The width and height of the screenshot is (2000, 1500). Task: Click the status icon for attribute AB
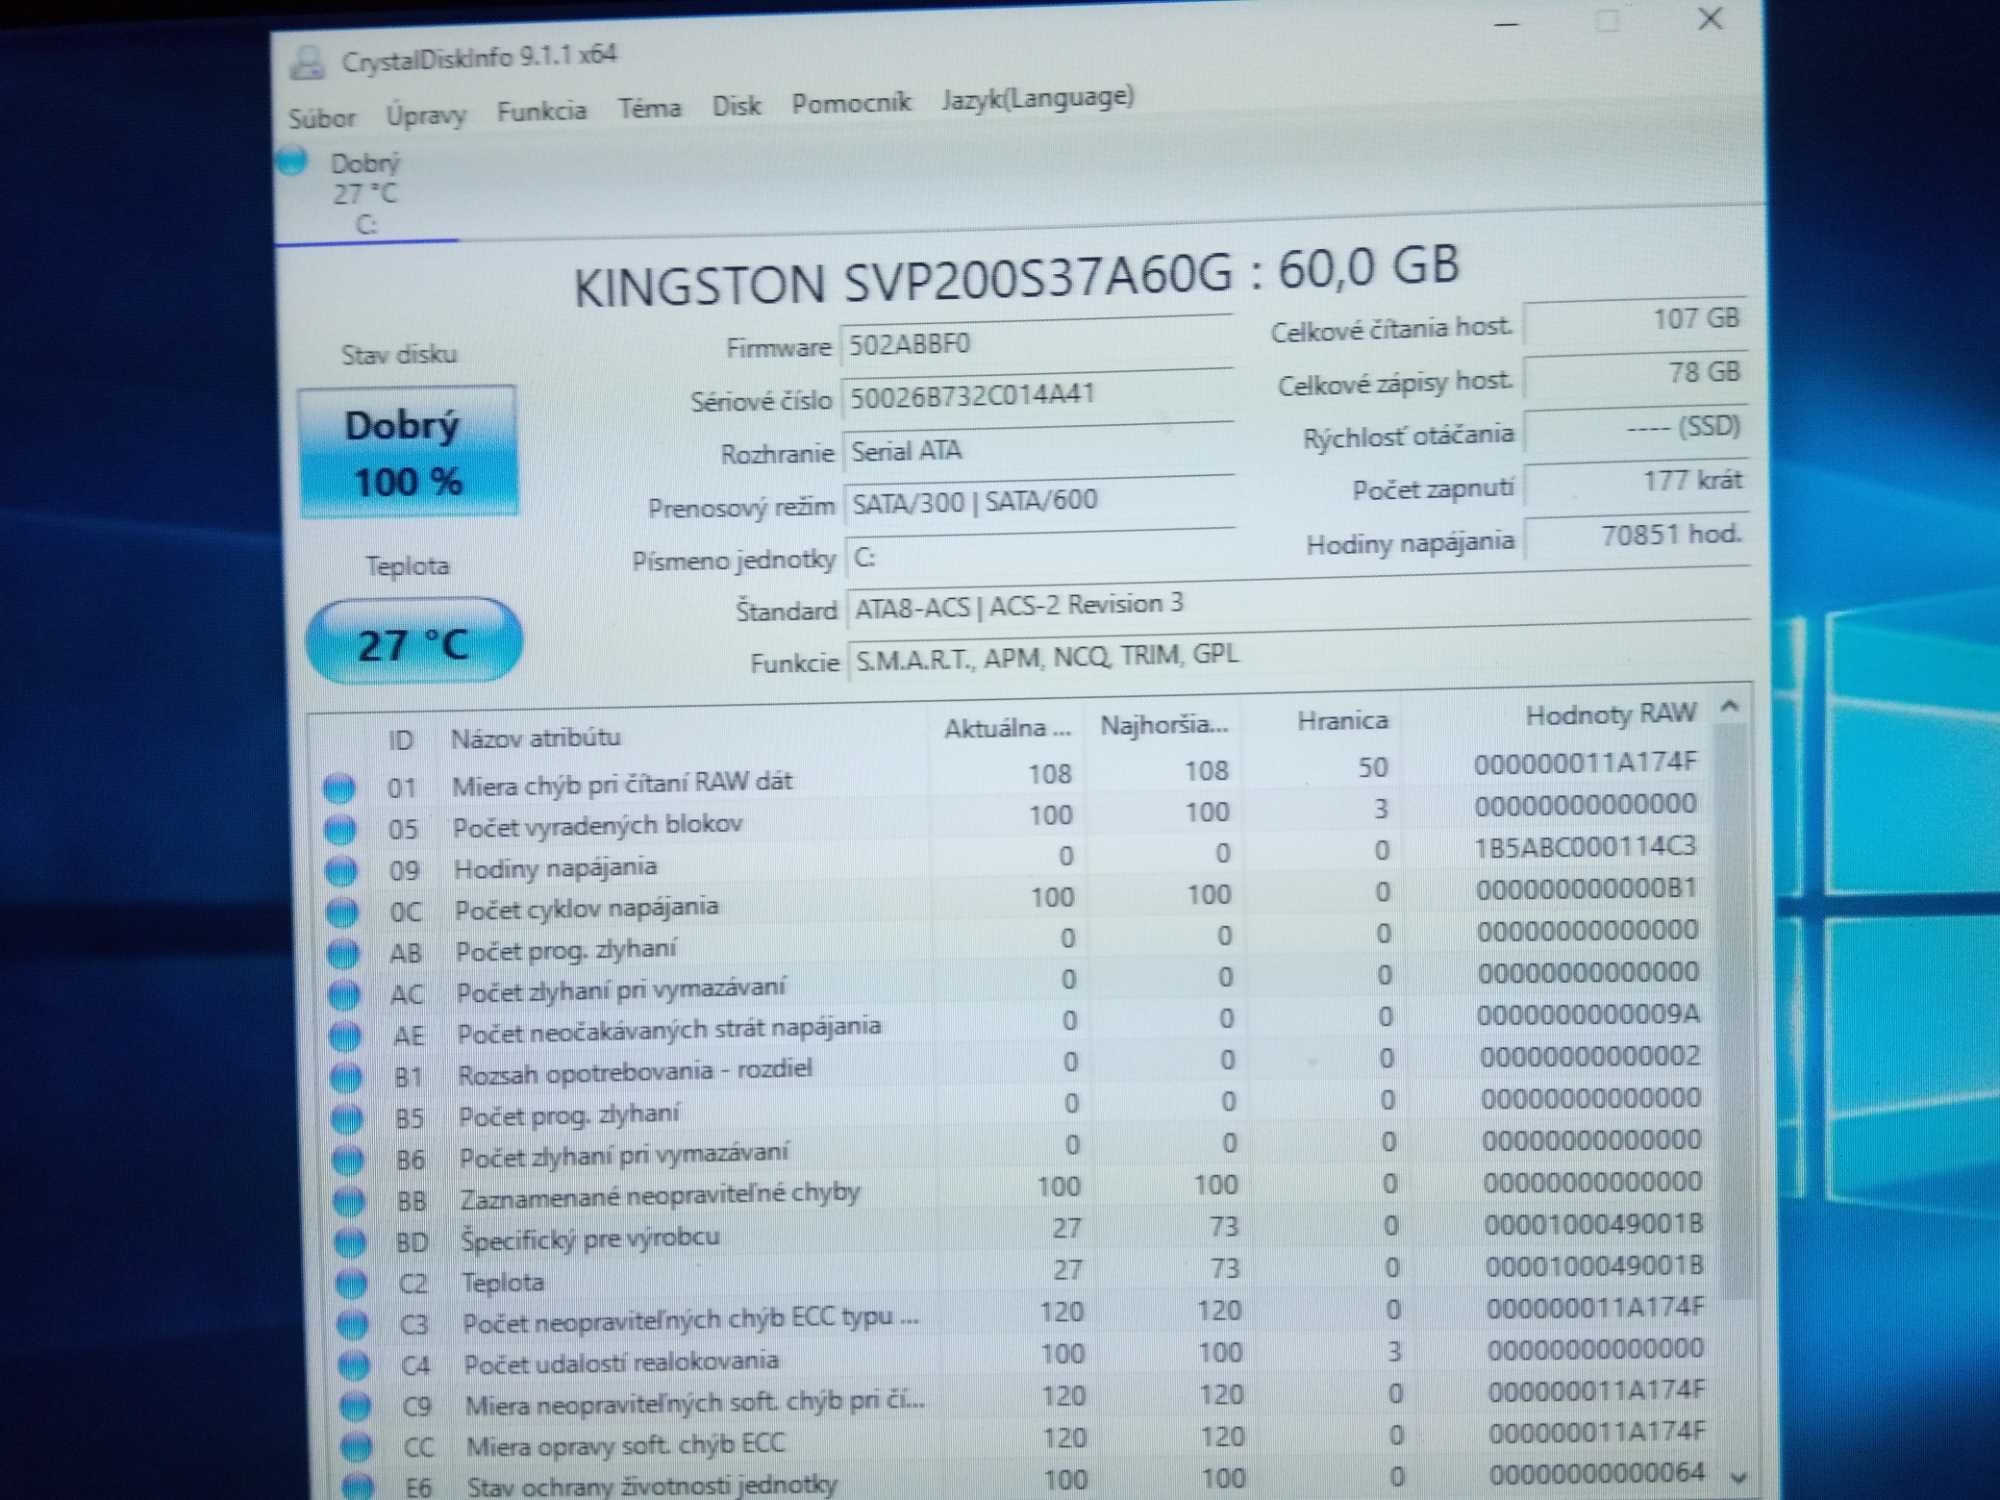point(343,953)
